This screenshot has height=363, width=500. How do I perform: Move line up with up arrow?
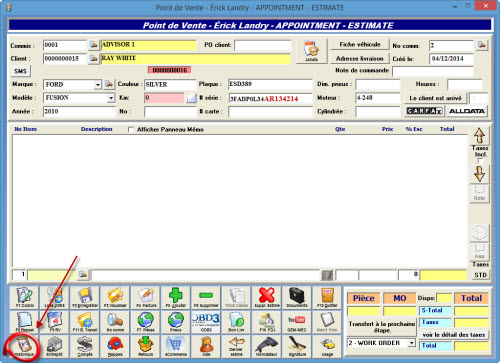tap(479, 135)
